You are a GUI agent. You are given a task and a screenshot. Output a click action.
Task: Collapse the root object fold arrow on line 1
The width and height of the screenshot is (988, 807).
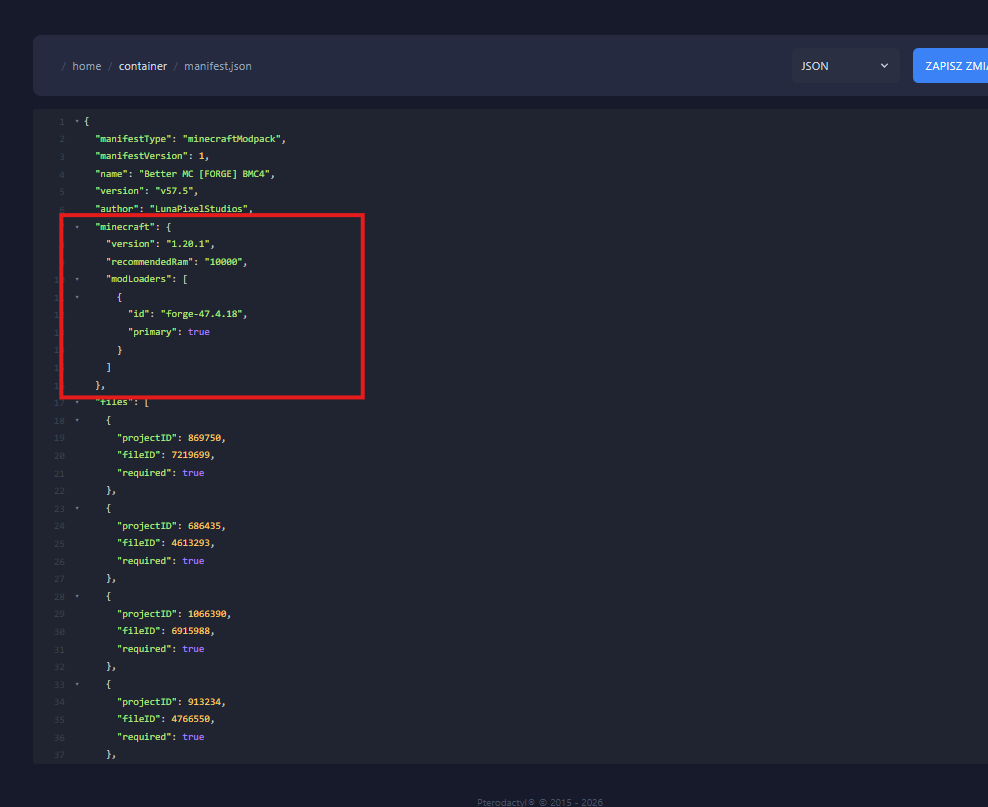point(77,121)
